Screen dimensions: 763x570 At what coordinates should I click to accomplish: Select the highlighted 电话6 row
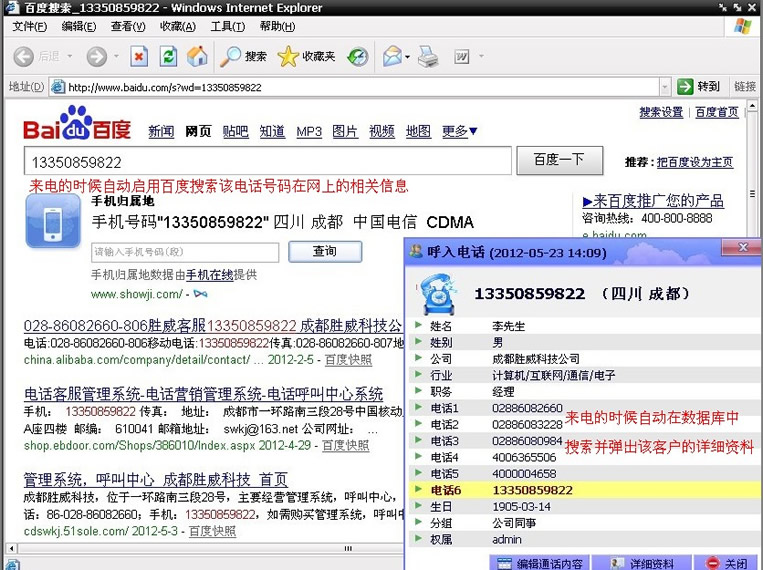coord(584,490)
